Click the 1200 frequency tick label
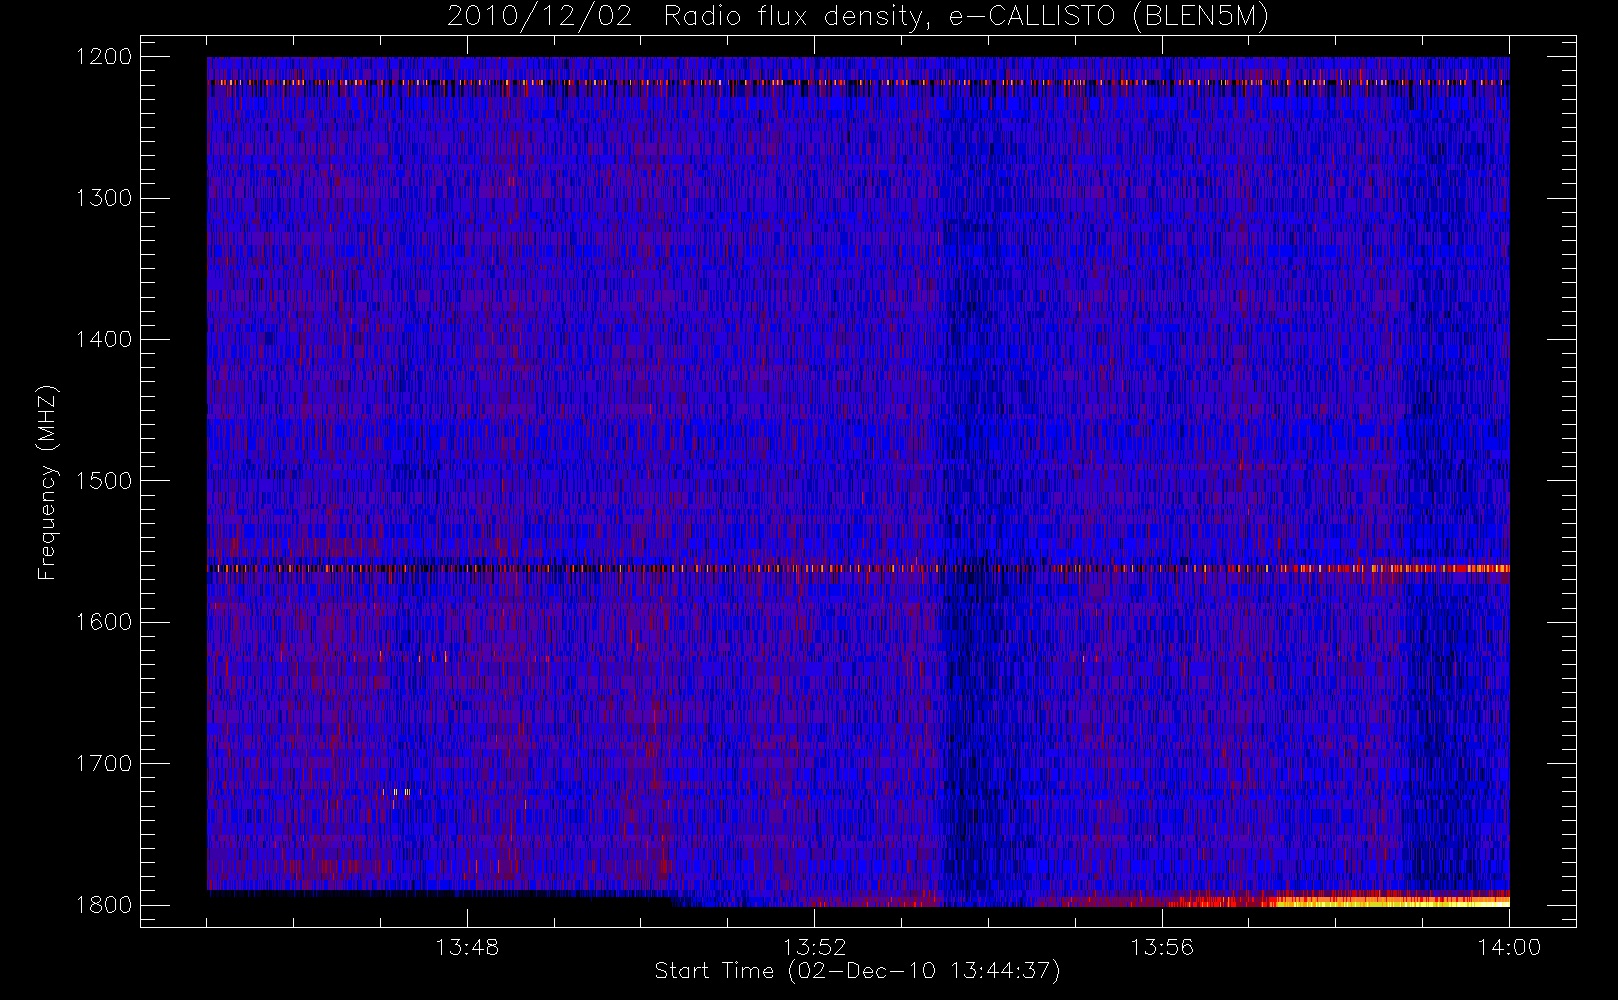Screen dimensions: 1618x1000 [x=104, y=57]
